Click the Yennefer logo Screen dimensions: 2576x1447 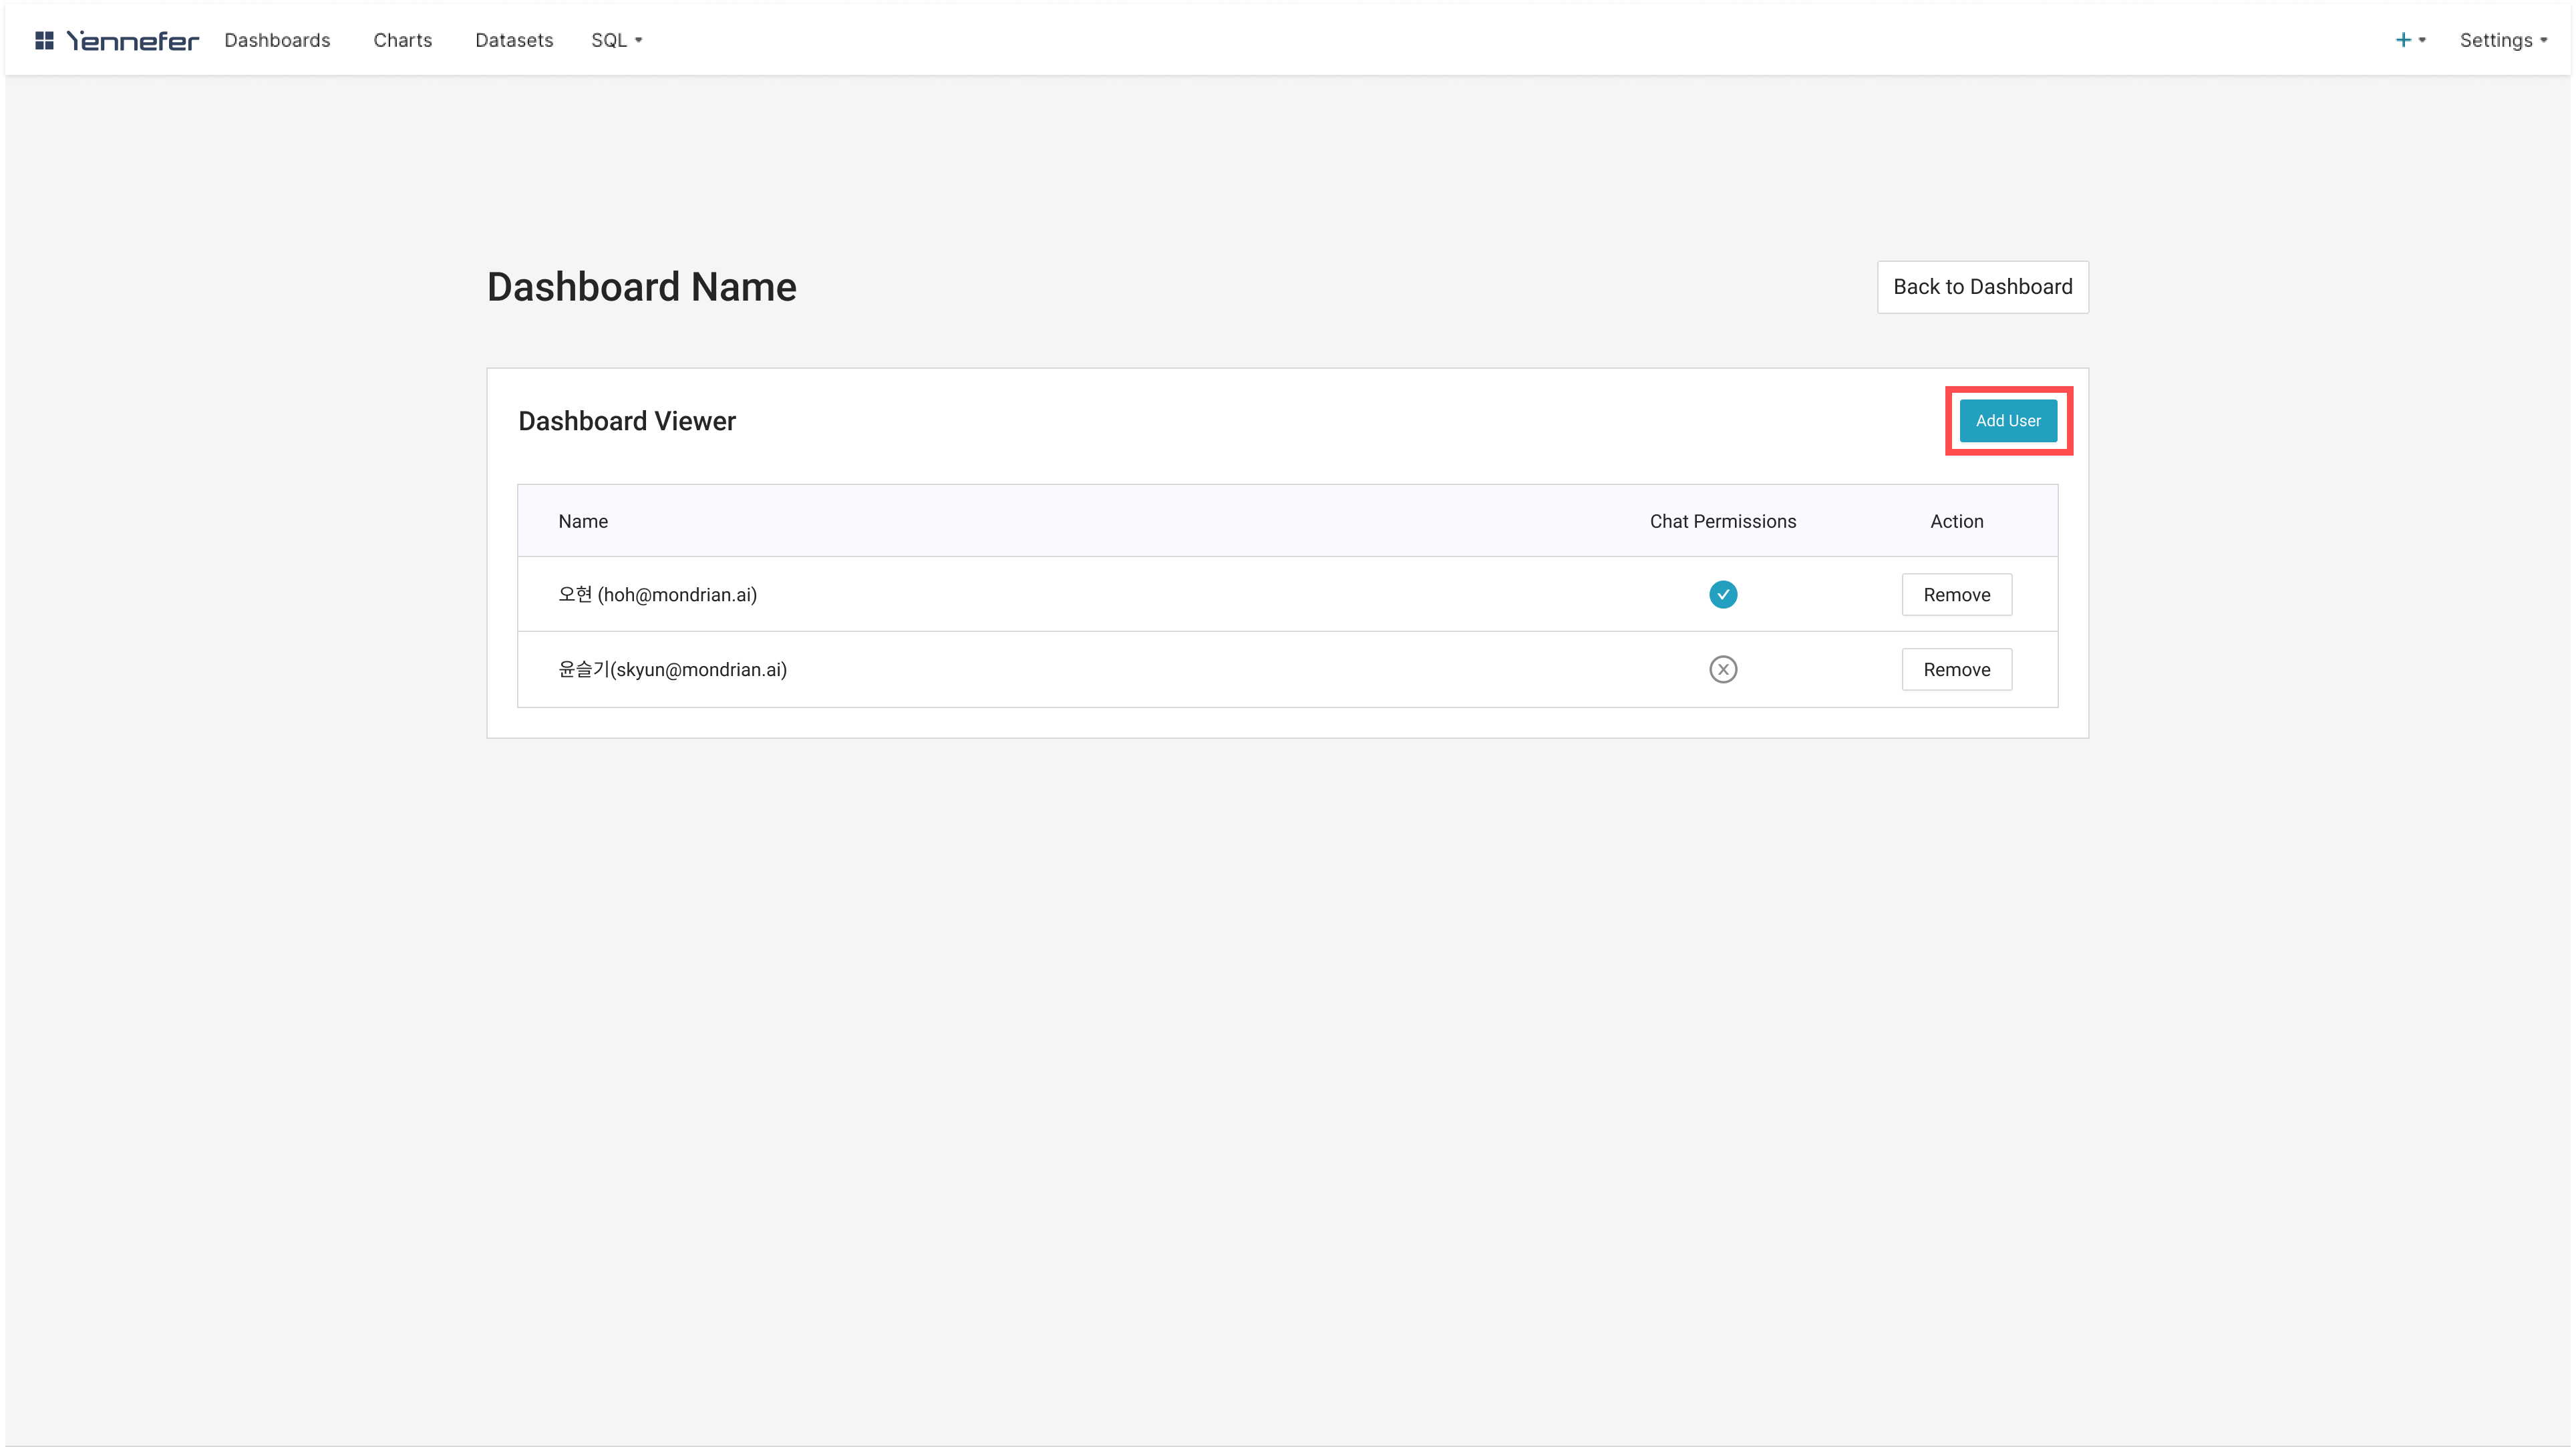133,40
